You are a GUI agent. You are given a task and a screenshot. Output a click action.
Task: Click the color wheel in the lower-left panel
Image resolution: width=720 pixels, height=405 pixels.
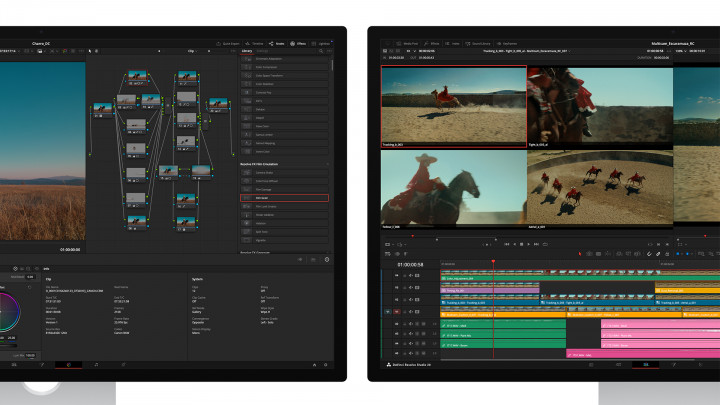pos(8,312)
